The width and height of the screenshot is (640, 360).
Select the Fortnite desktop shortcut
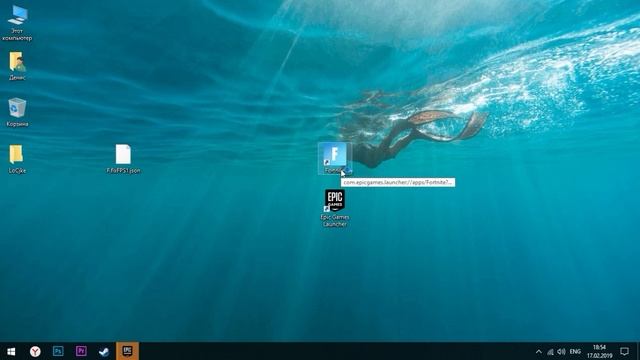pyautogui.click(x=335, y=158)
